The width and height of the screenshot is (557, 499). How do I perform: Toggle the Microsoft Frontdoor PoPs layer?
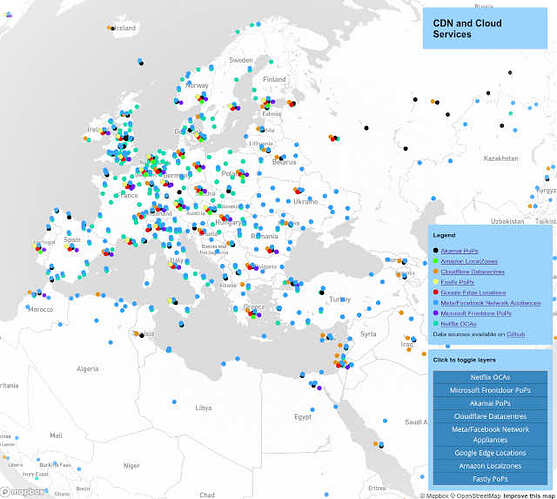[490, 390]
